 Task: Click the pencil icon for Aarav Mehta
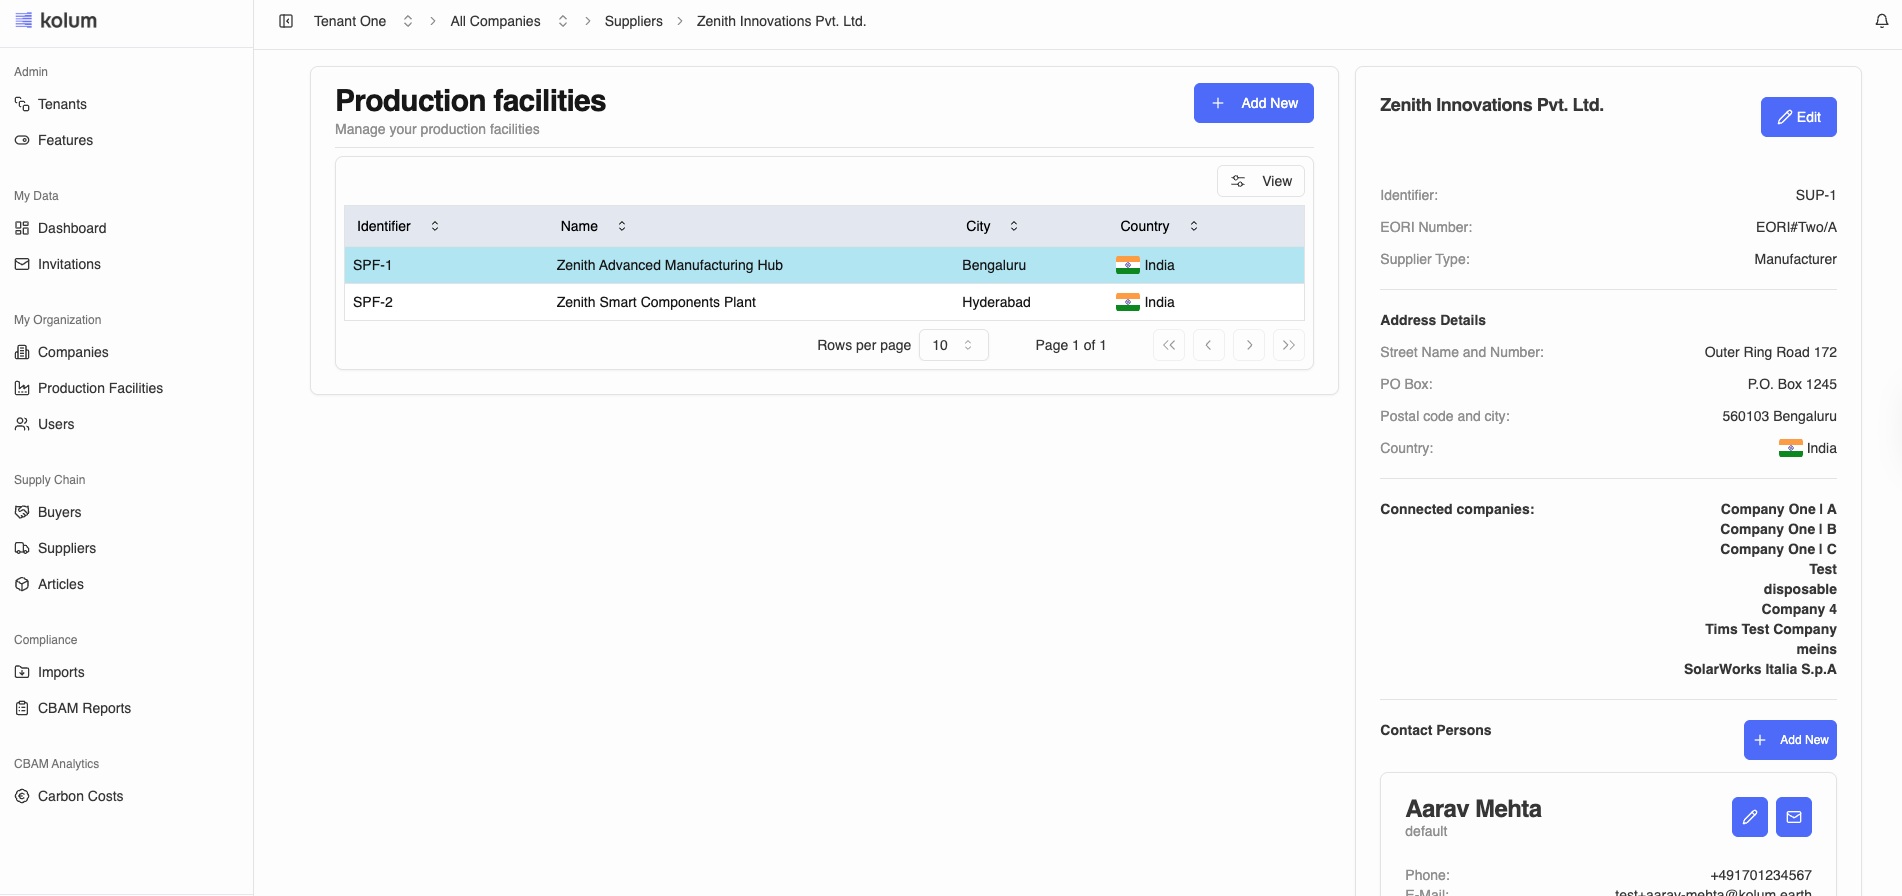(1749, 817)
